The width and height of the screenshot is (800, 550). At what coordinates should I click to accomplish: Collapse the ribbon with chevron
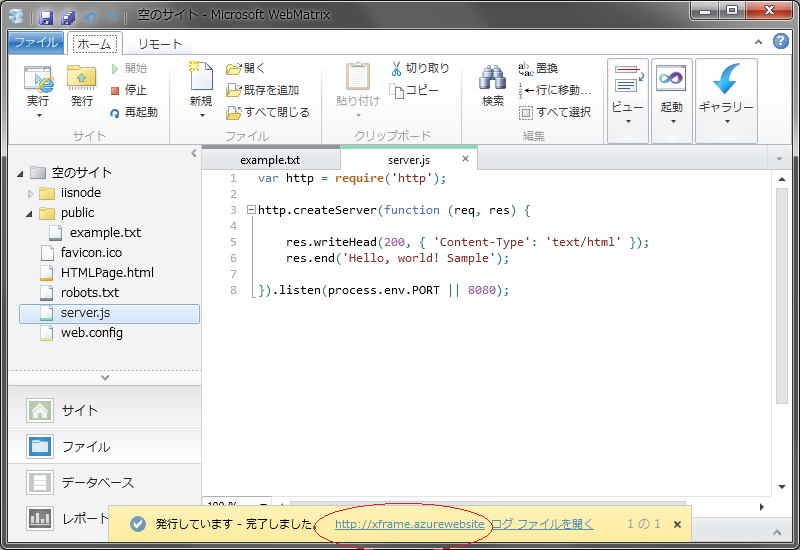[758, 42]
